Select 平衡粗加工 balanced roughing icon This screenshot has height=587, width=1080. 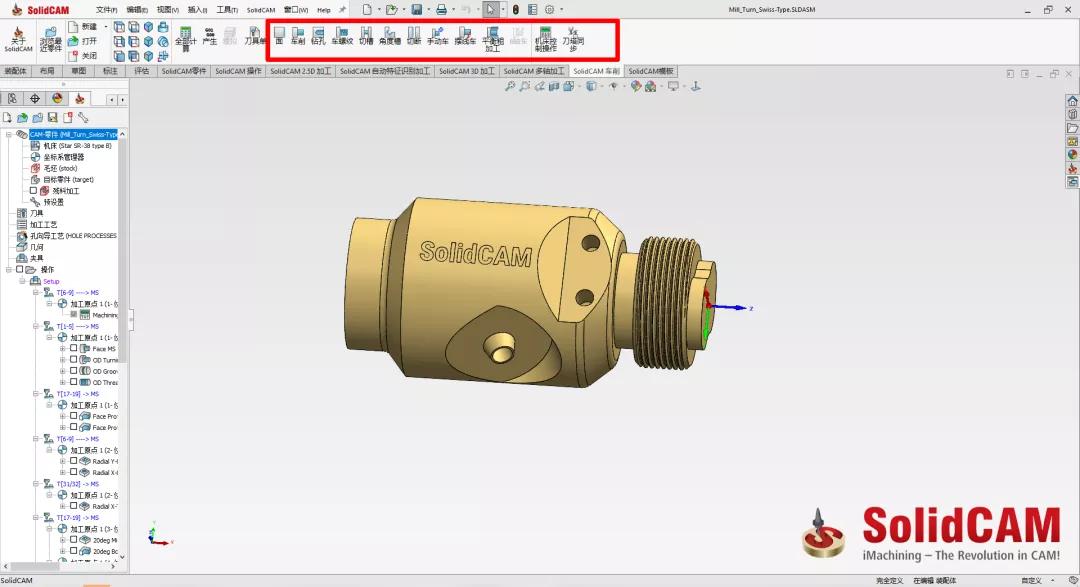[x=492, y=39]
